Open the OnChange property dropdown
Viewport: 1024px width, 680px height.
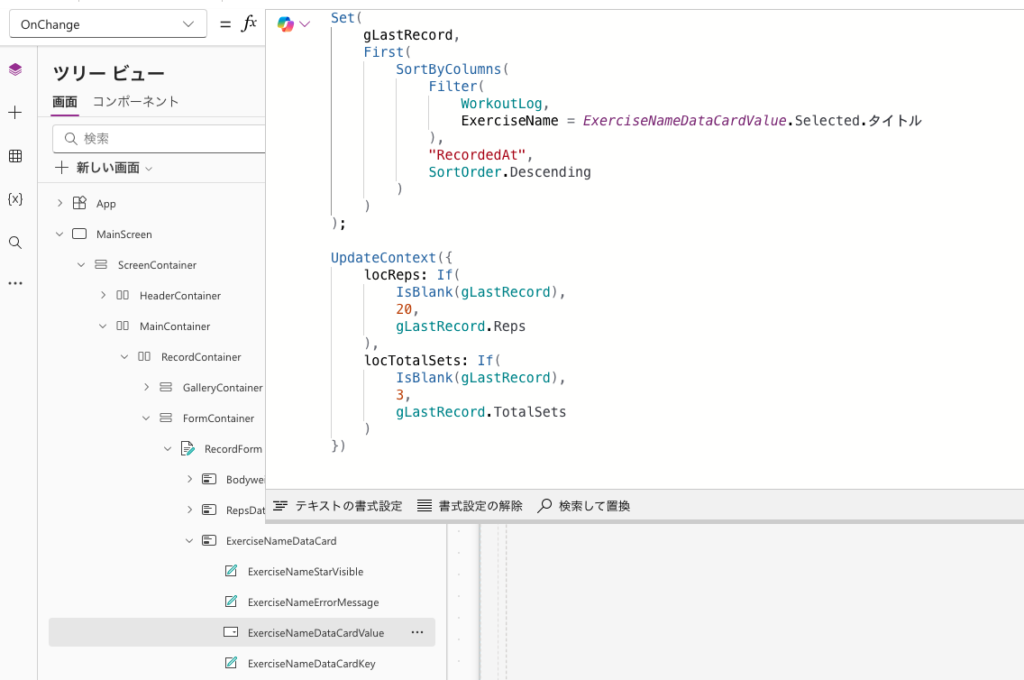pos(108,24)
